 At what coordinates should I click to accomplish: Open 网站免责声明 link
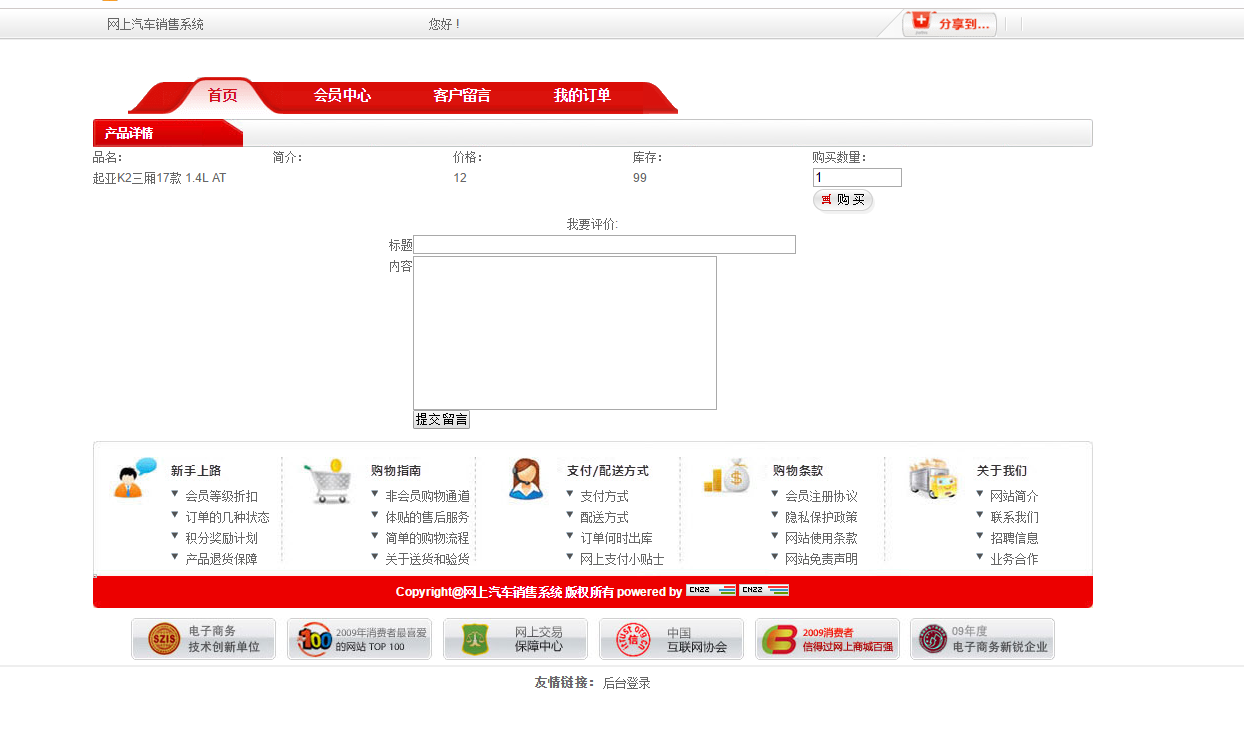(821, 559)
